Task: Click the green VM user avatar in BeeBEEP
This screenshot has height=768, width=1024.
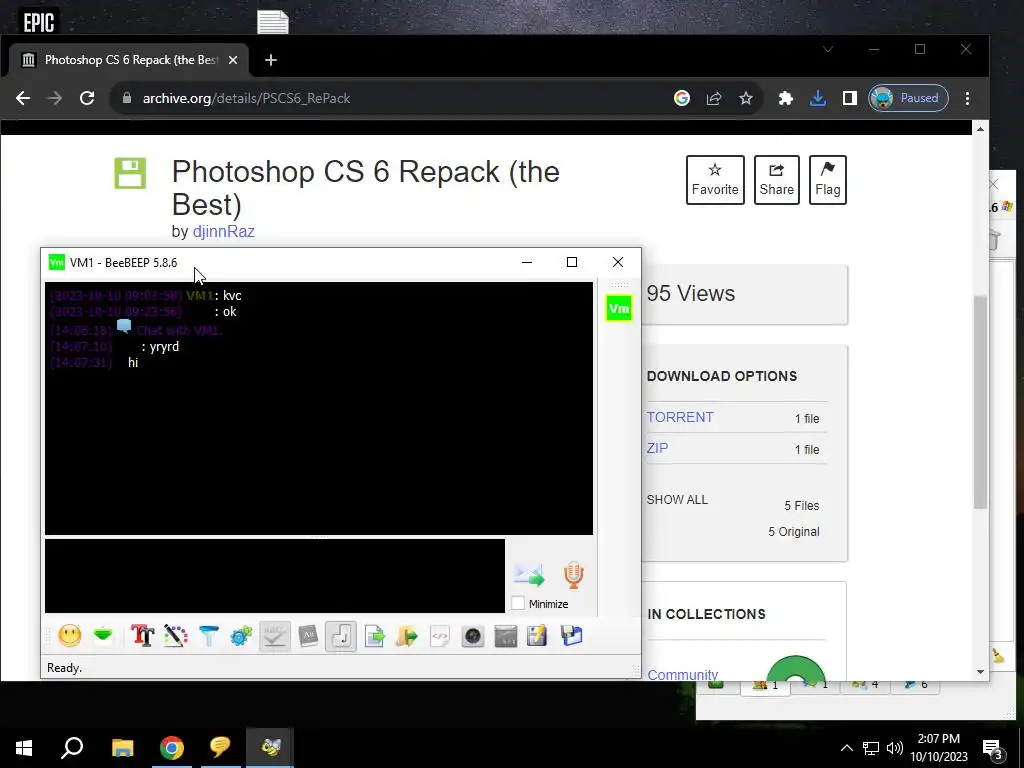Action: 618,308
